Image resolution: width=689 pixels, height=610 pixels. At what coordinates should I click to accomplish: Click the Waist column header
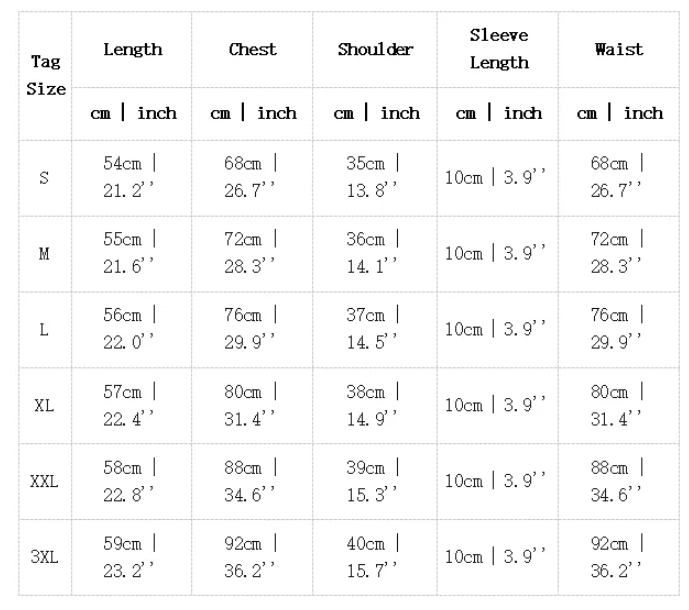619,50
